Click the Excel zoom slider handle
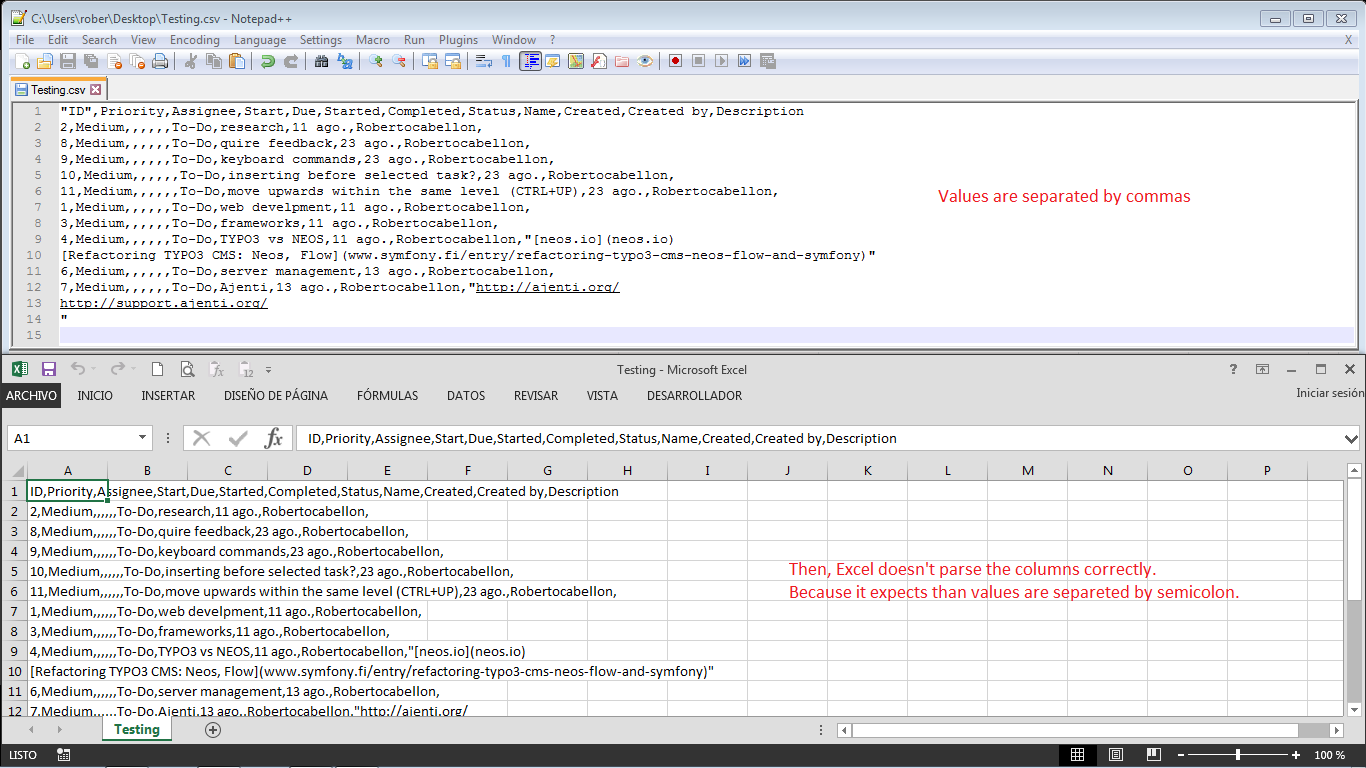The width and height of the screenshot is (1366, 768). click(x=1238, y=755)
